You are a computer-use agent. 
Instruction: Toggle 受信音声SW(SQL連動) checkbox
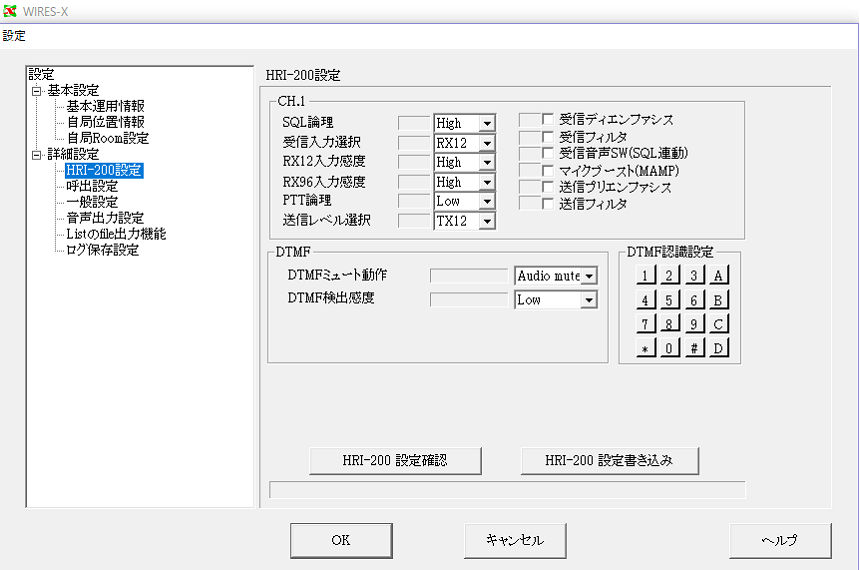(x=547, y=153)
